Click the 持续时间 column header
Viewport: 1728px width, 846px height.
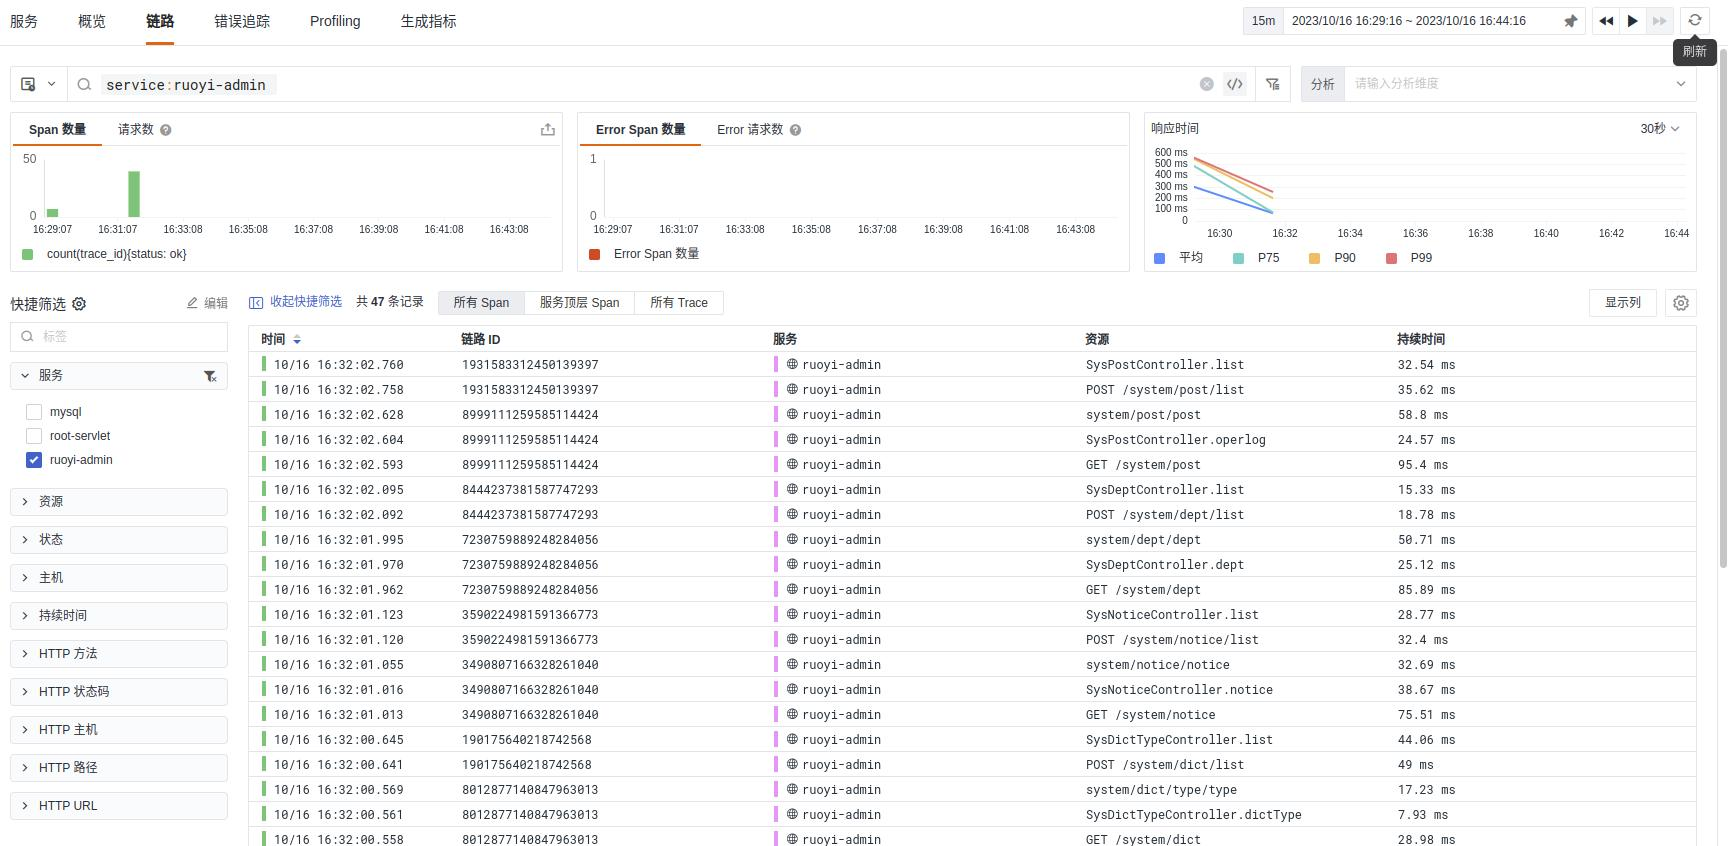1420,340
